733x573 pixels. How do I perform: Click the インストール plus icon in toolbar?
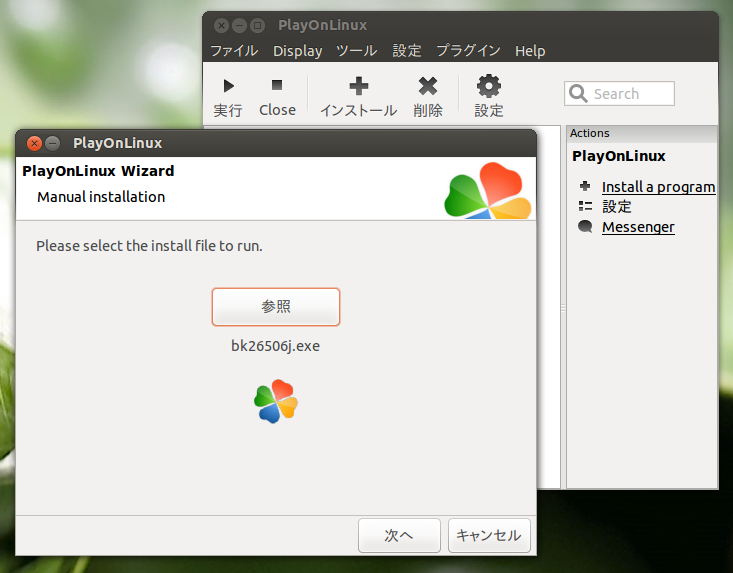[359, 86]
